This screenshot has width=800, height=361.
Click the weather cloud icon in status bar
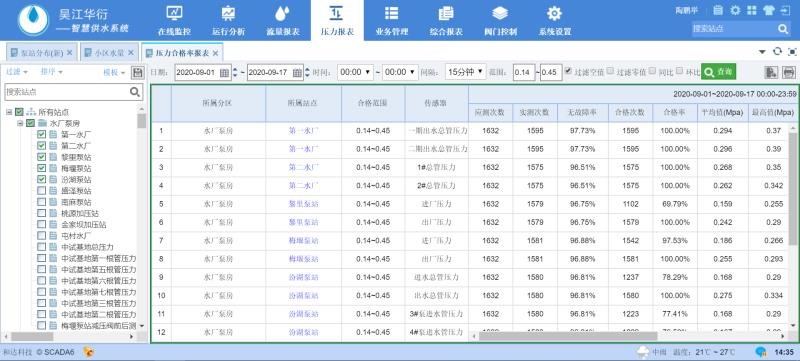pos(643,352)
